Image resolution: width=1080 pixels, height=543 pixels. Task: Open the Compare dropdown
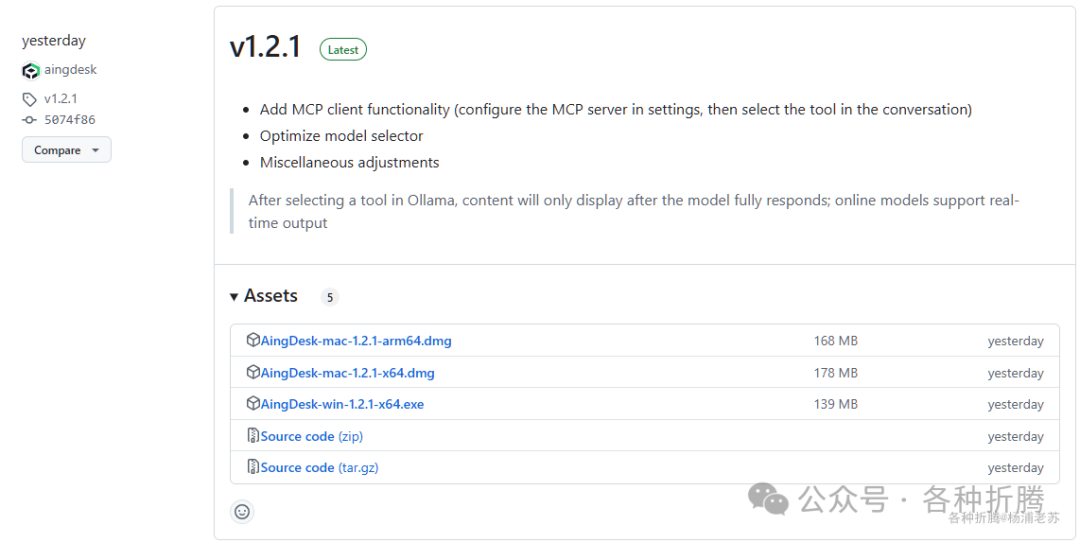coord(66,150)
